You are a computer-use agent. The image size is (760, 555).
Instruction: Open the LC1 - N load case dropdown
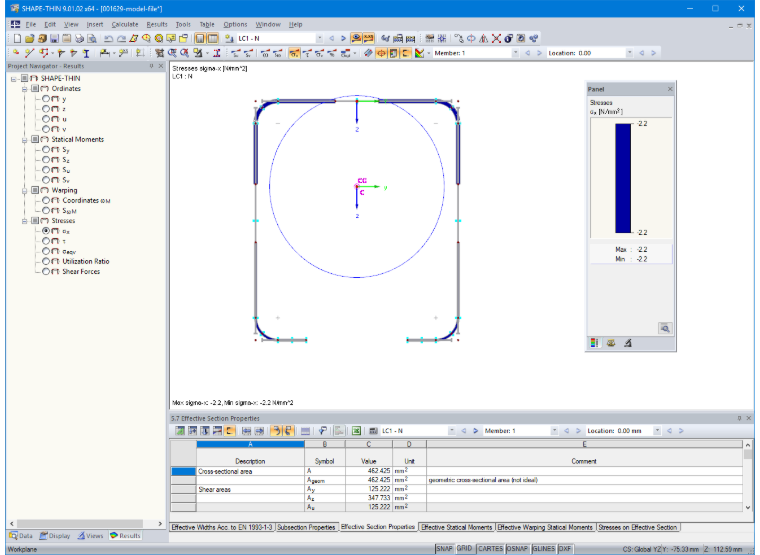[319, 38]
